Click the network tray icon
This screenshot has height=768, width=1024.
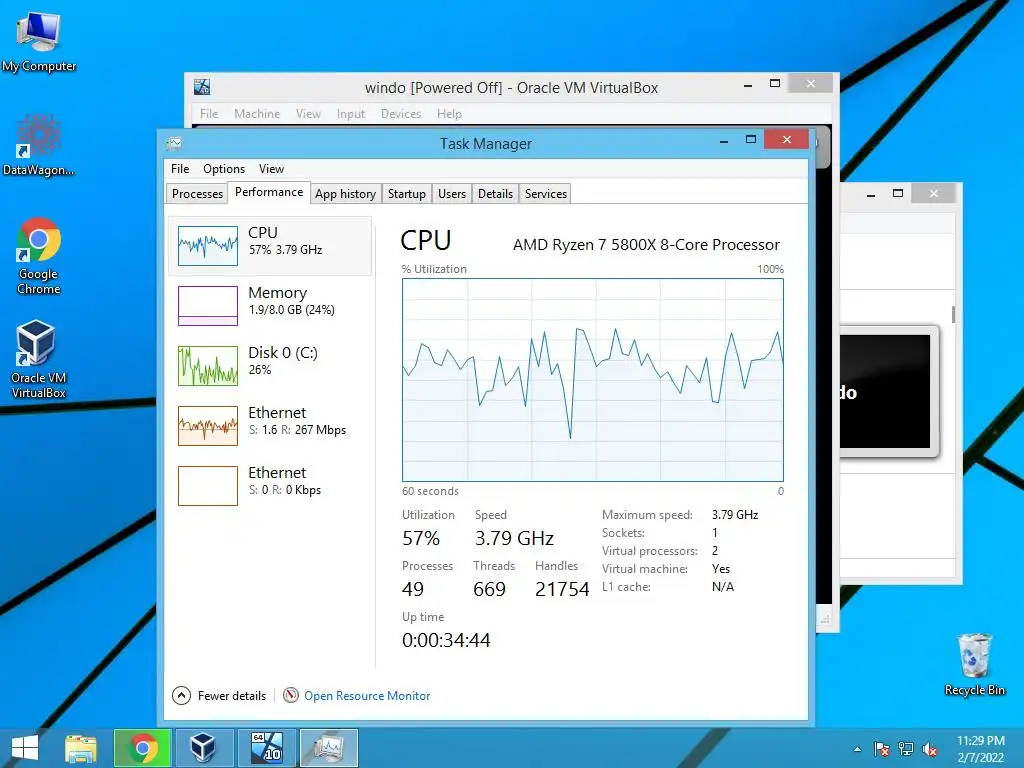tap(906, 749)
